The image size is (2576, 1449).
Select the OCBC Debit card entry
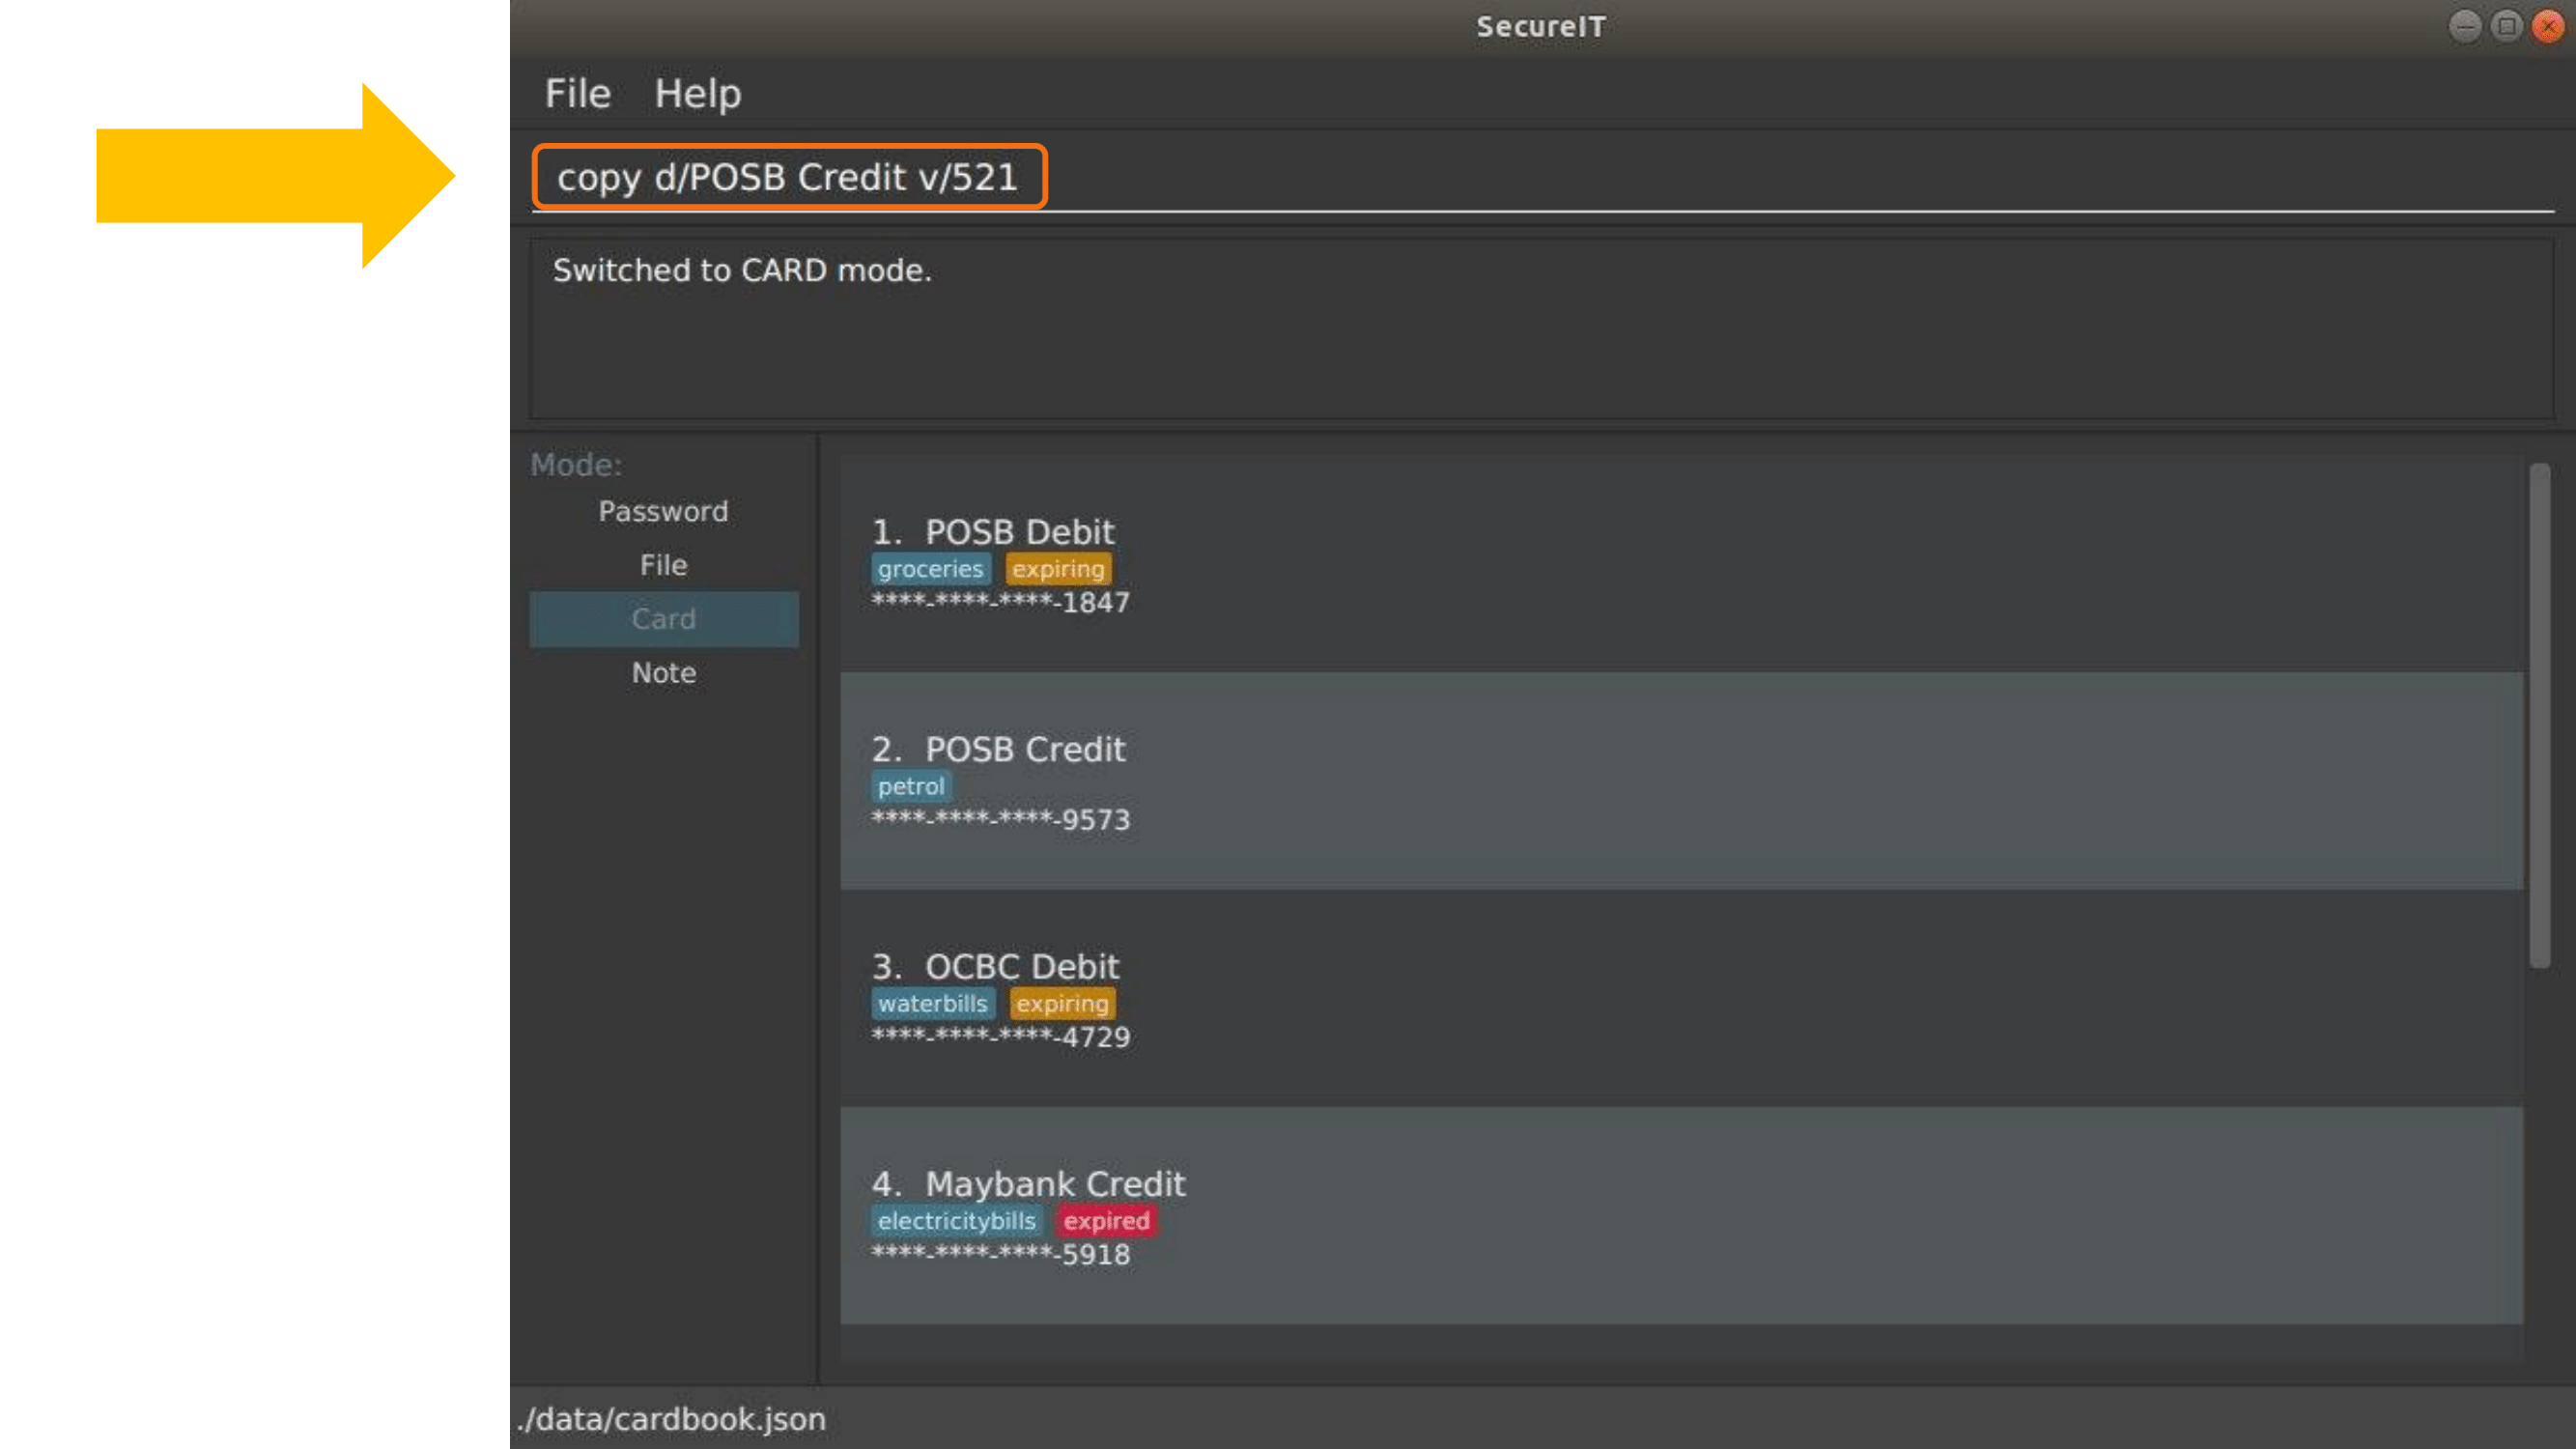coord(1680,998)
